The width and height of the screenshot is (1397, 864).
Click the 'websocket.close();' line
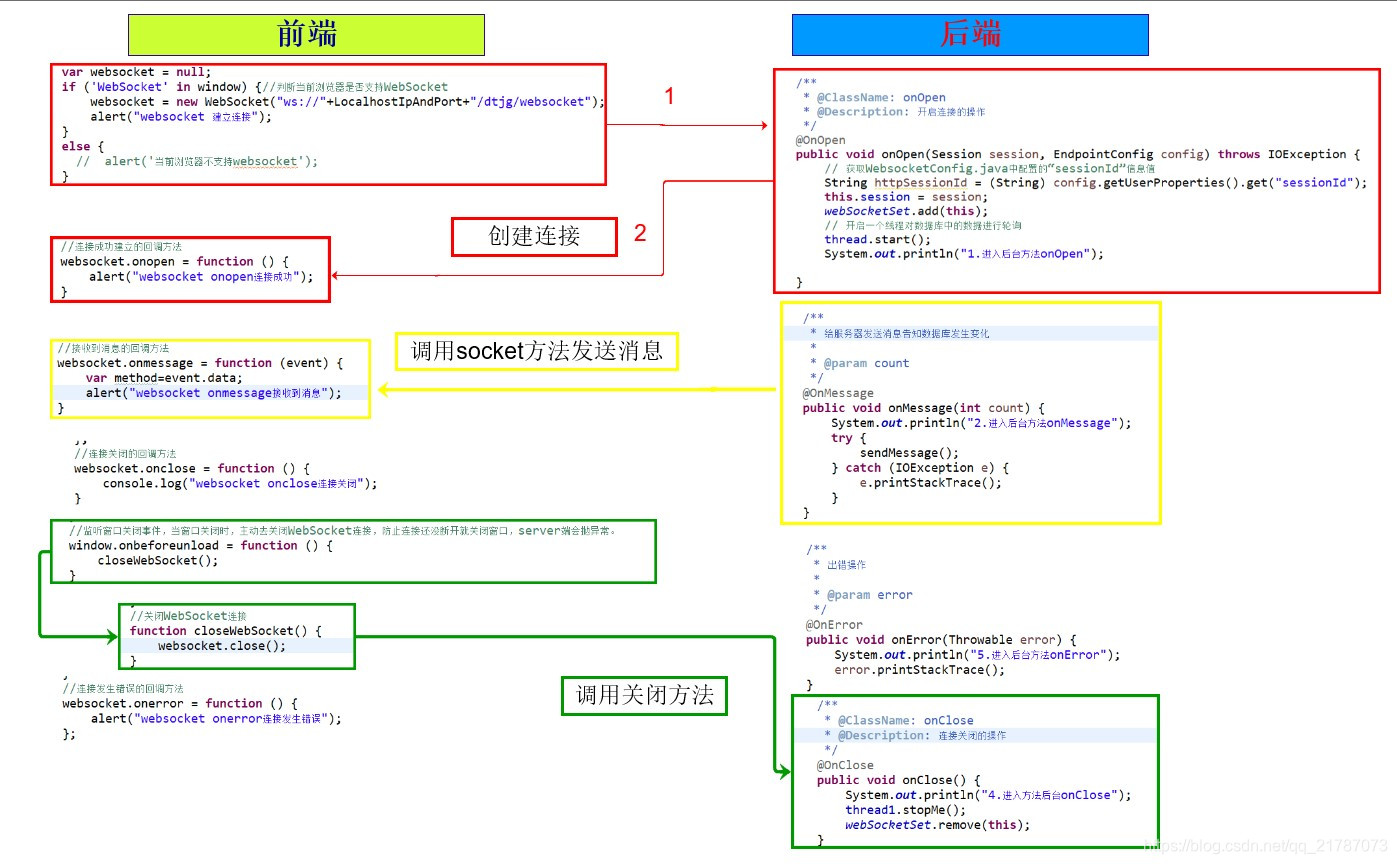tap(221, 645)
